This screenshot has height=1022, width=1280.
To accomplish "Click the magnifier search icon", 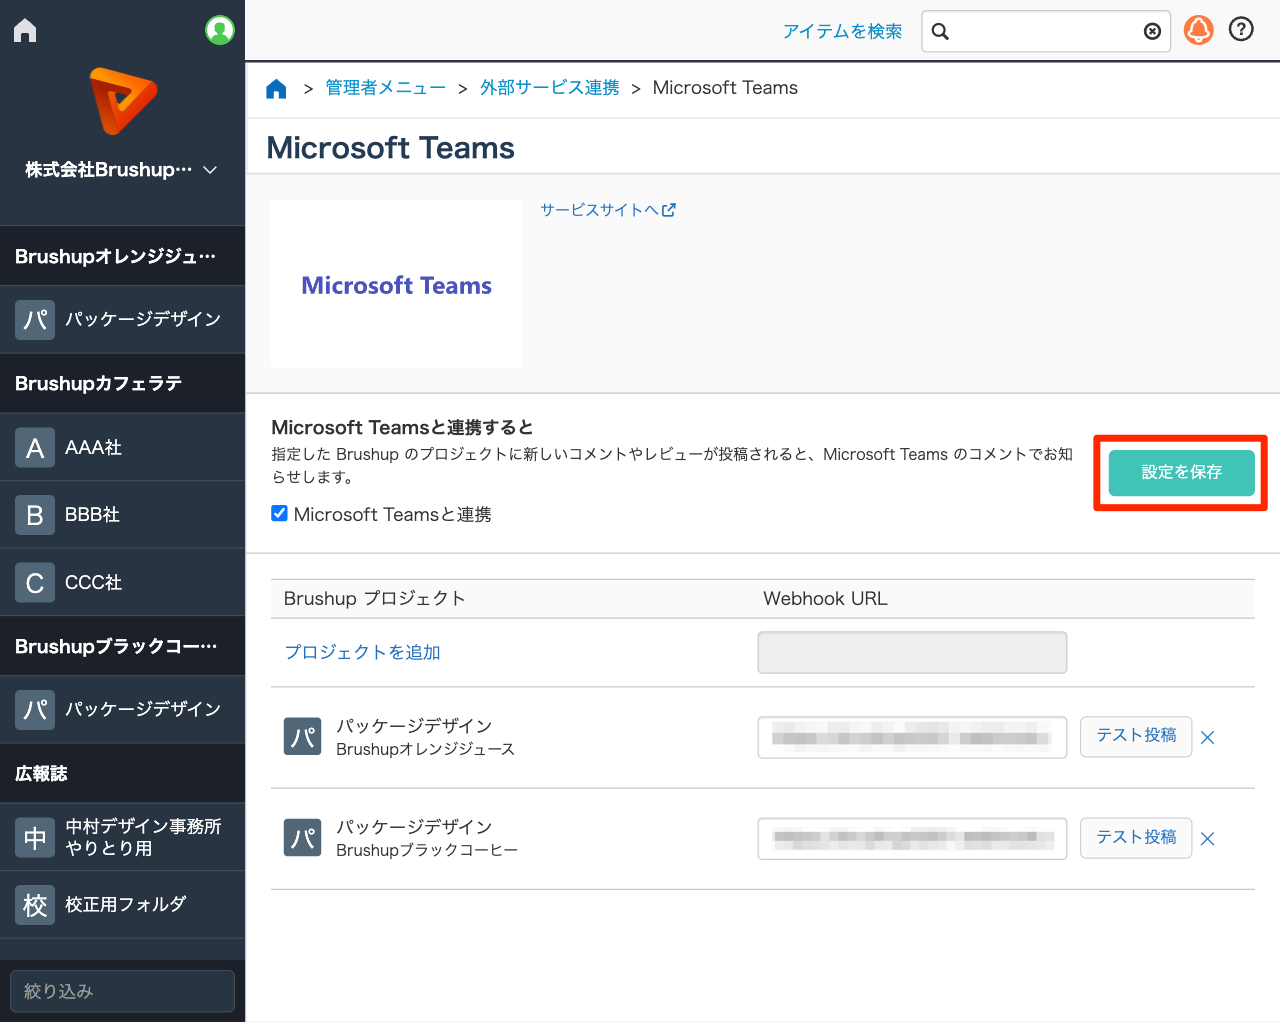I will (x=940, y=32).
